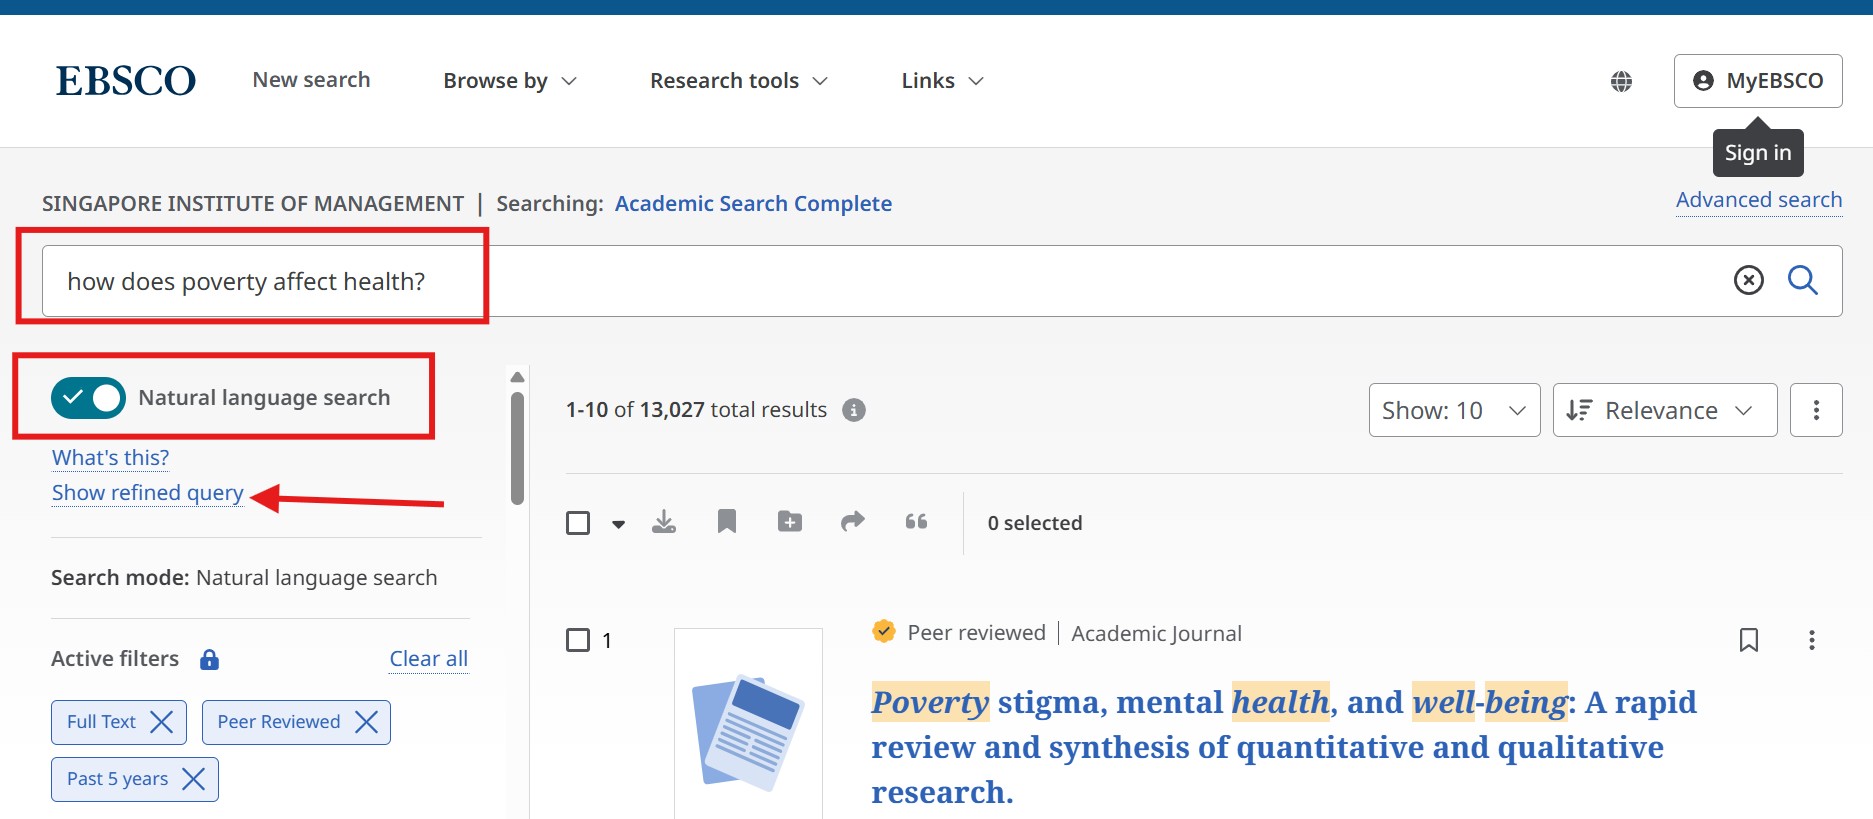Click New search in the header
The image size is (1873, 819).
(311, 80)
